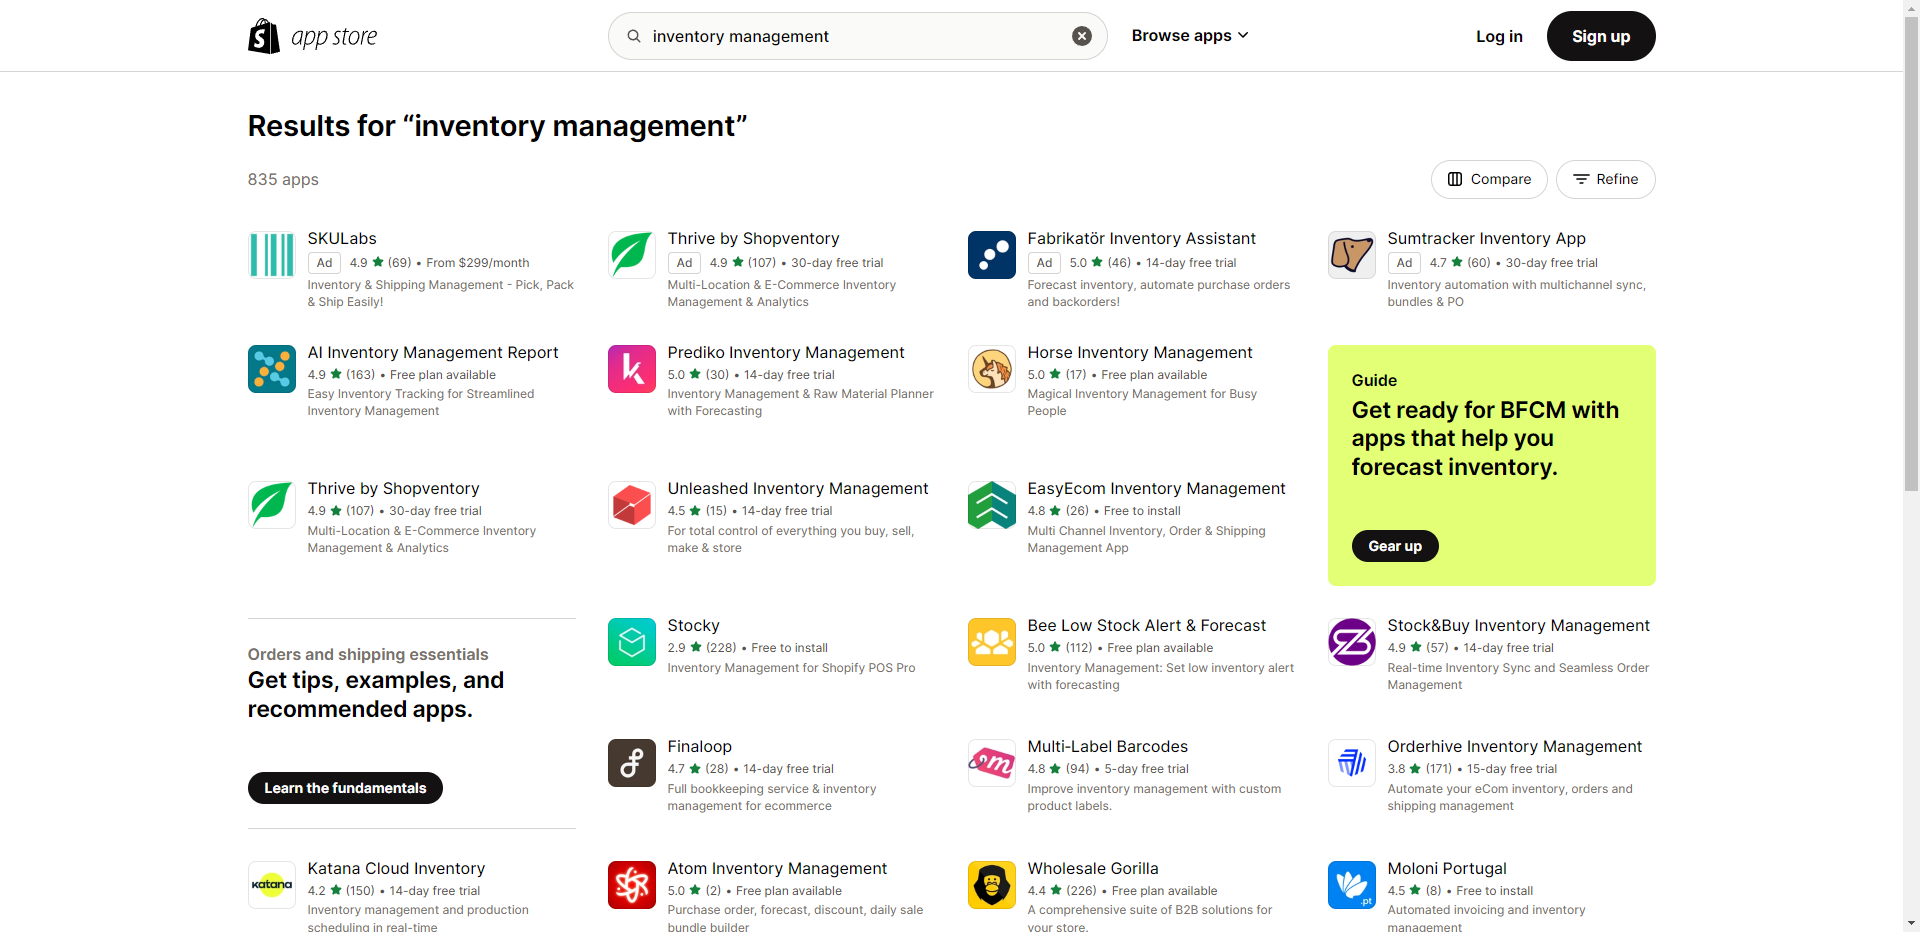The width and height of the screenshot is (1920, 932).
Task: Open Unleashed Inventory Management title link
Action: [x=798, y=488]
